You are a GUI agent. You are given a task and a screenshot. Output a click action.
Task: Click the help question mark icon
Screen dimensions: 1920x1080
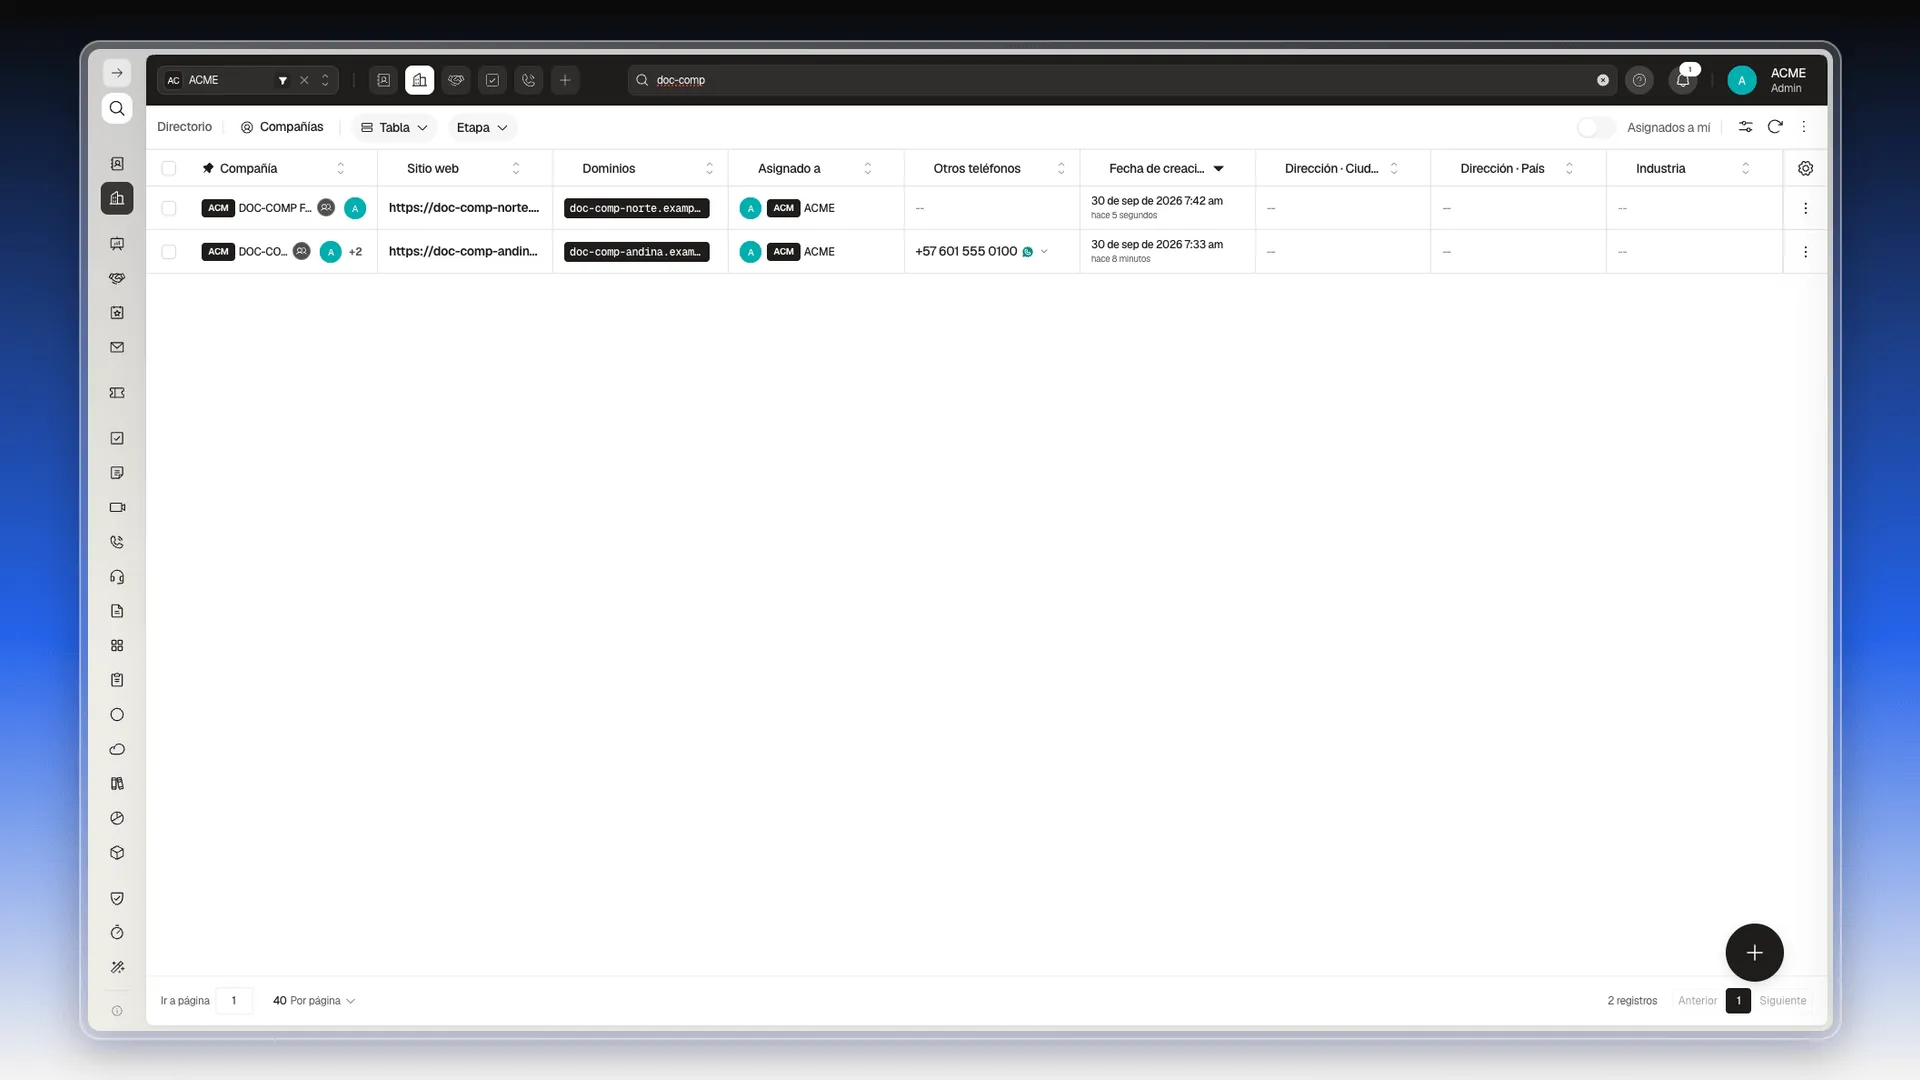[x=1639, y=80]
